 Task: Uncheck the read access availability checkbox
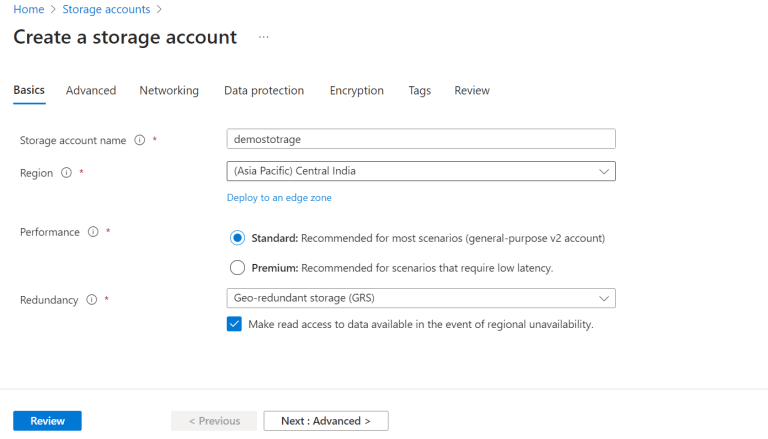[x=234, y=324]
